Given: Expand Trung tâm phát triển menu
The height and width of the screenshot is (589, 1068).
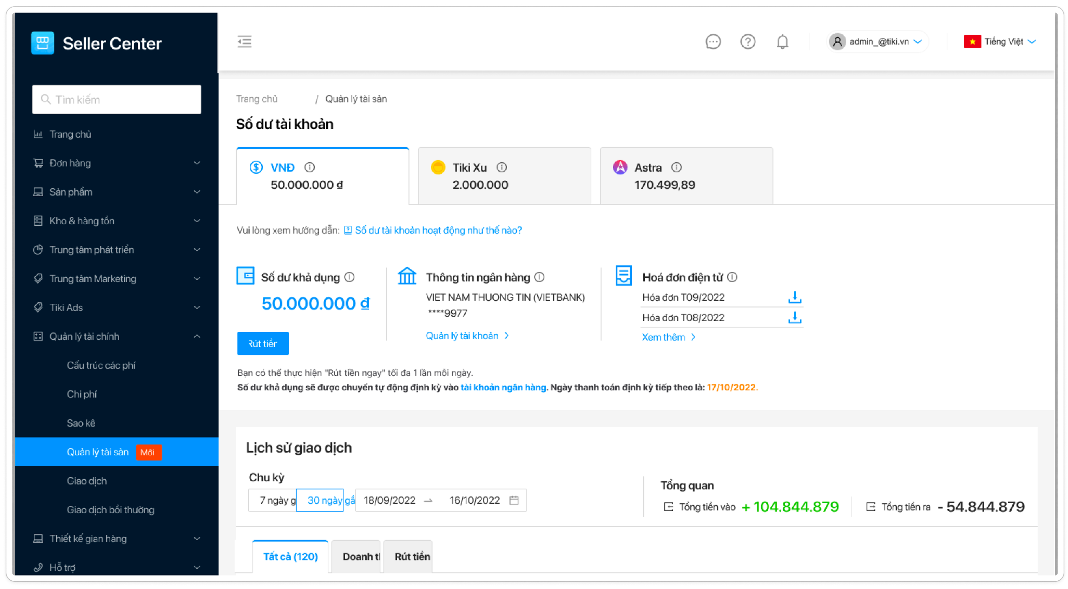Looking at the screenshot, I should pyautogui.click(x=116, y=250).
